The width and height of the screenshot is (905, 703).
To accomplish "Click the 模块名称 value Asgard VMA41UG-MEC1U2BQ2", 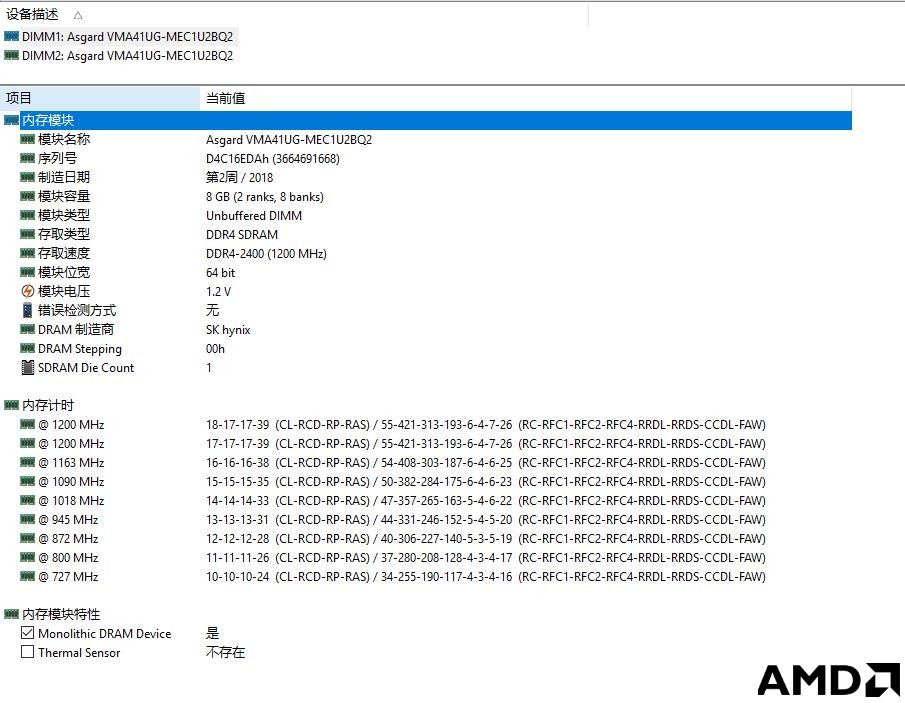I will pos(289,139).
